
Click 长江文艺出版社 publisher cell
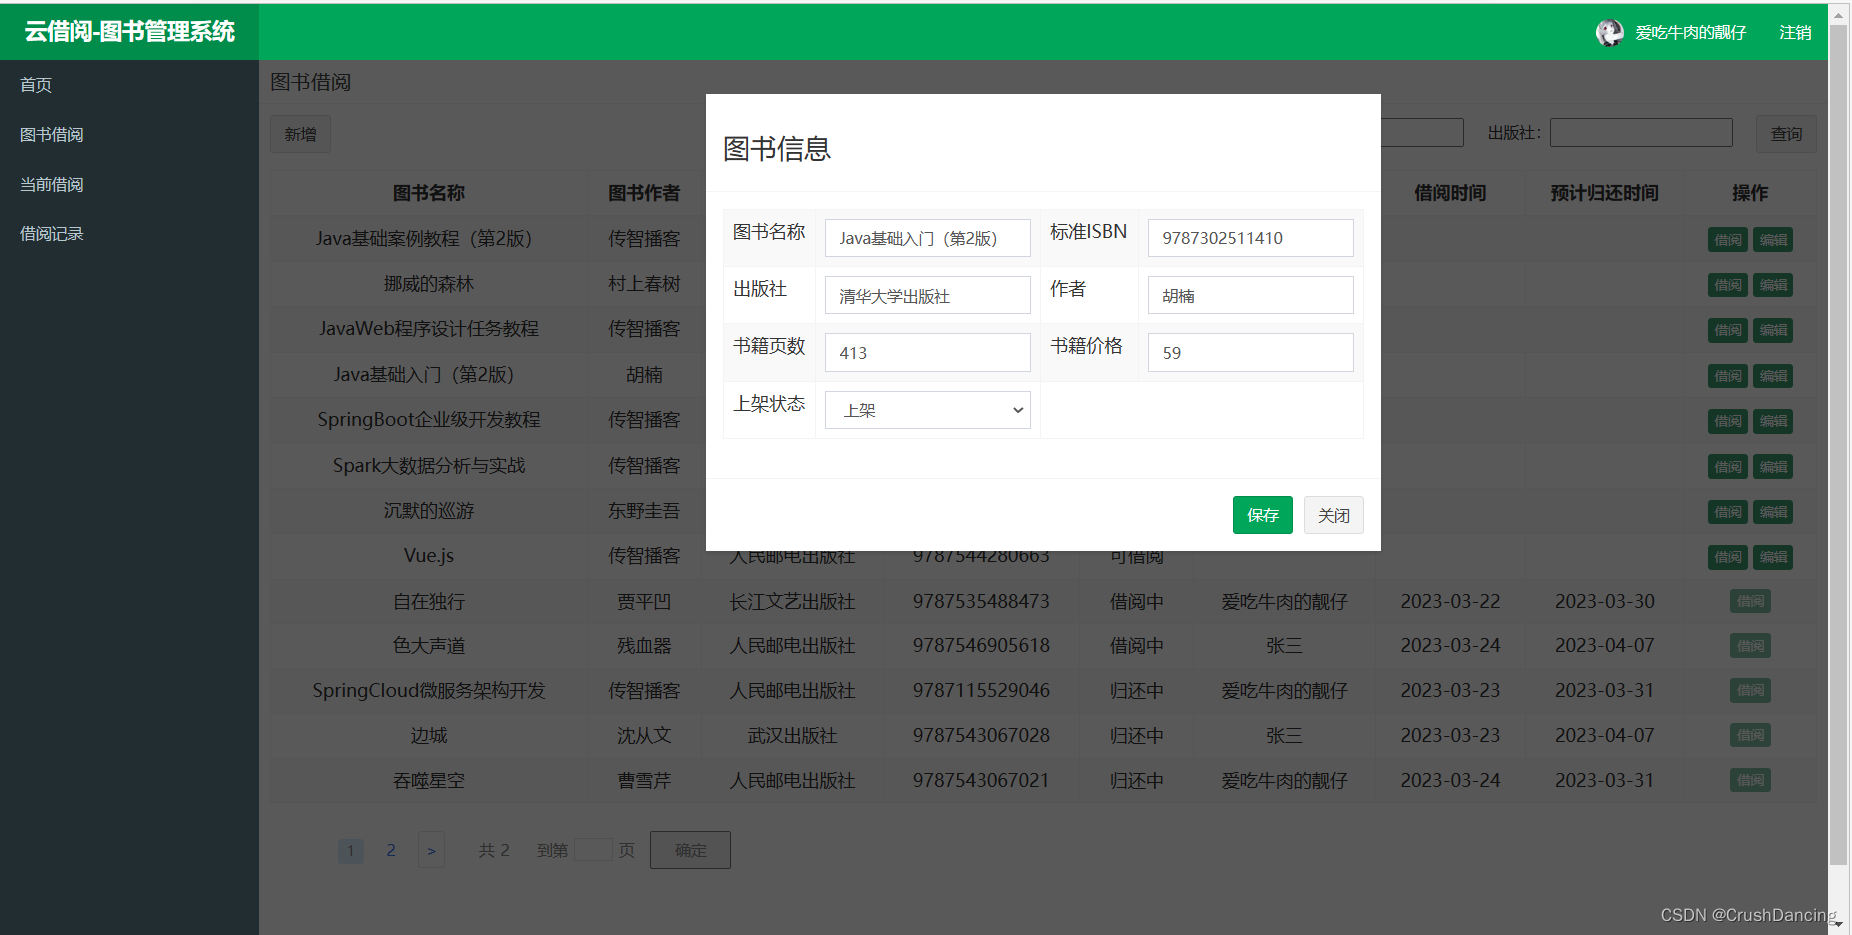(792, 601)
